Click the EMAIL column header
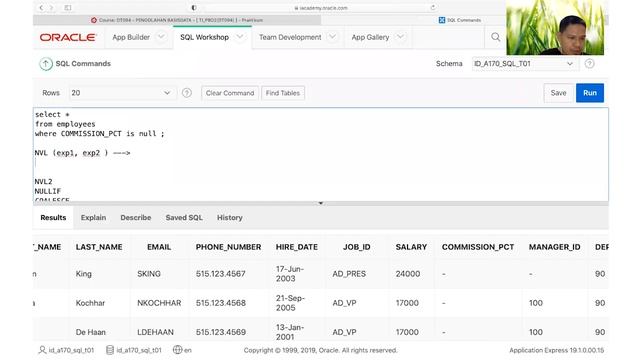The width and height of the screenshot is (640, 360). (159, 247)
